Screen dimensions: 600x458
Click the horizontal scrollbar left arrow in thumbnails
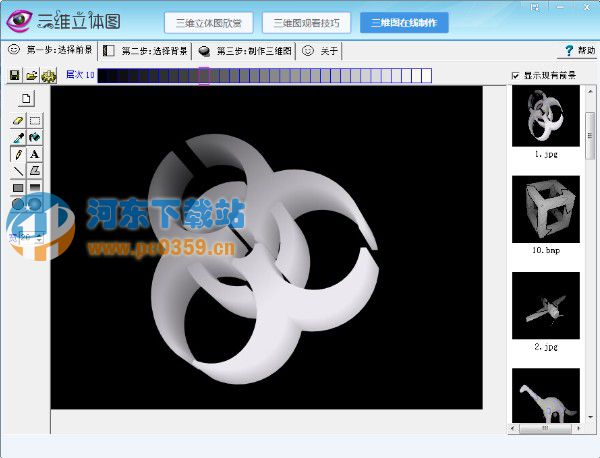[514, 429]
